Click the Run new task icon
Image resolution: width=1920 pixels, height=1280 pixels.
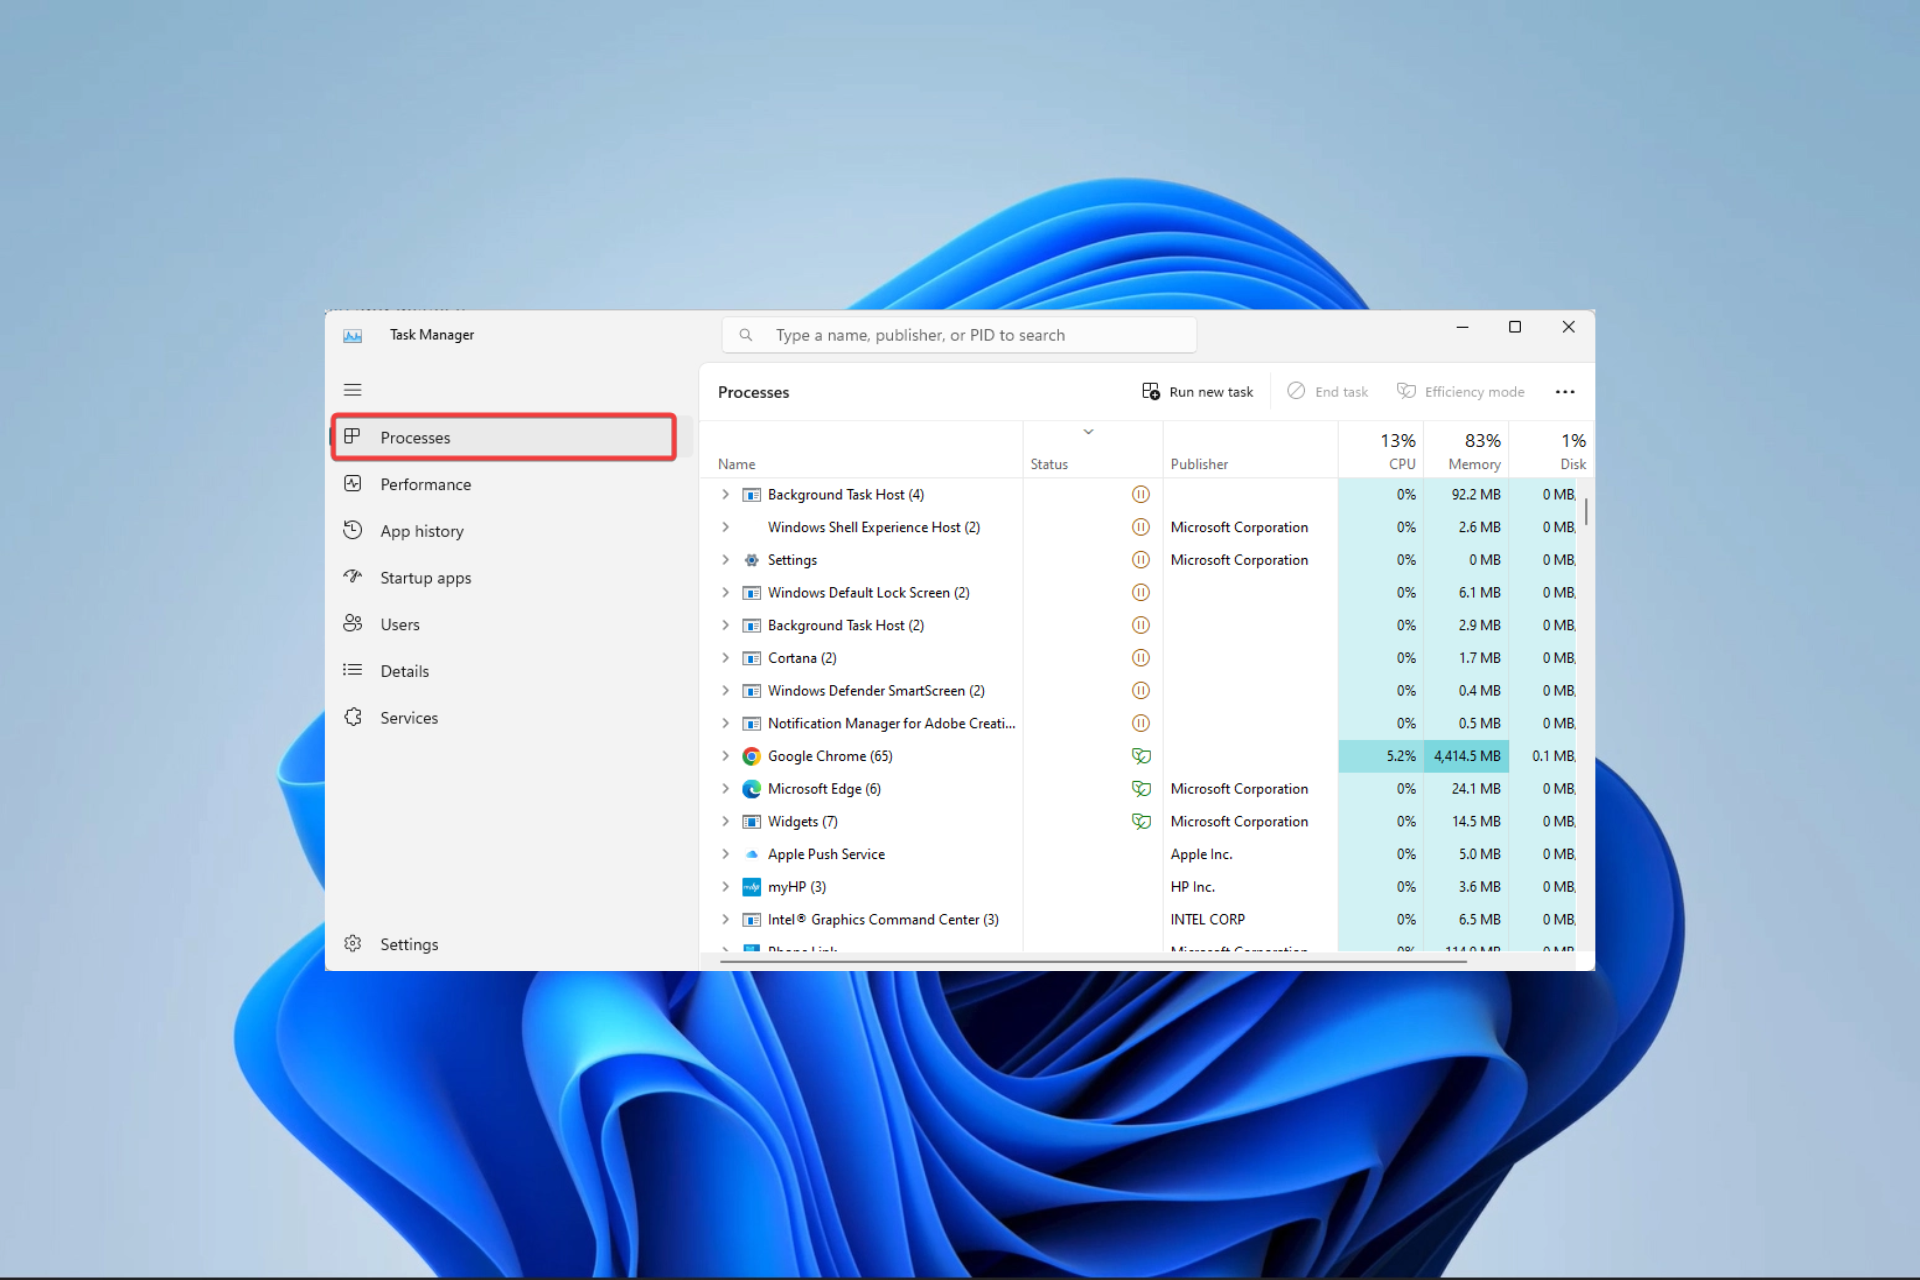coord(1151,391)
